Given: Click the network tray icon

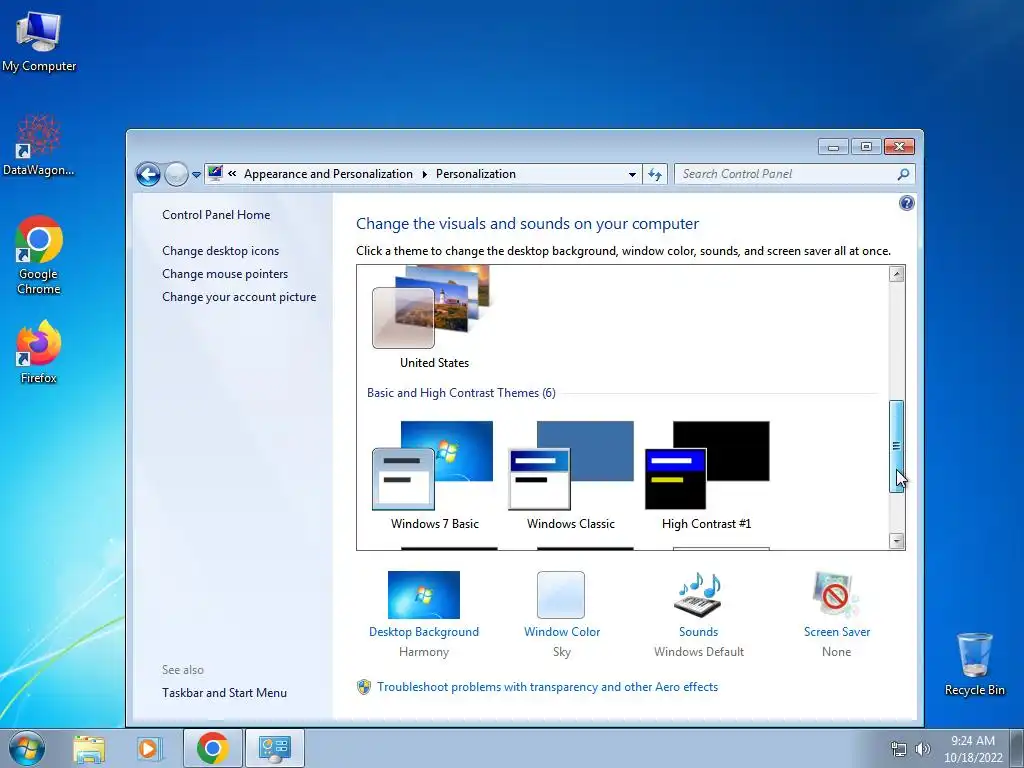Looking at the screenshot, I should [x=899, y=749].
